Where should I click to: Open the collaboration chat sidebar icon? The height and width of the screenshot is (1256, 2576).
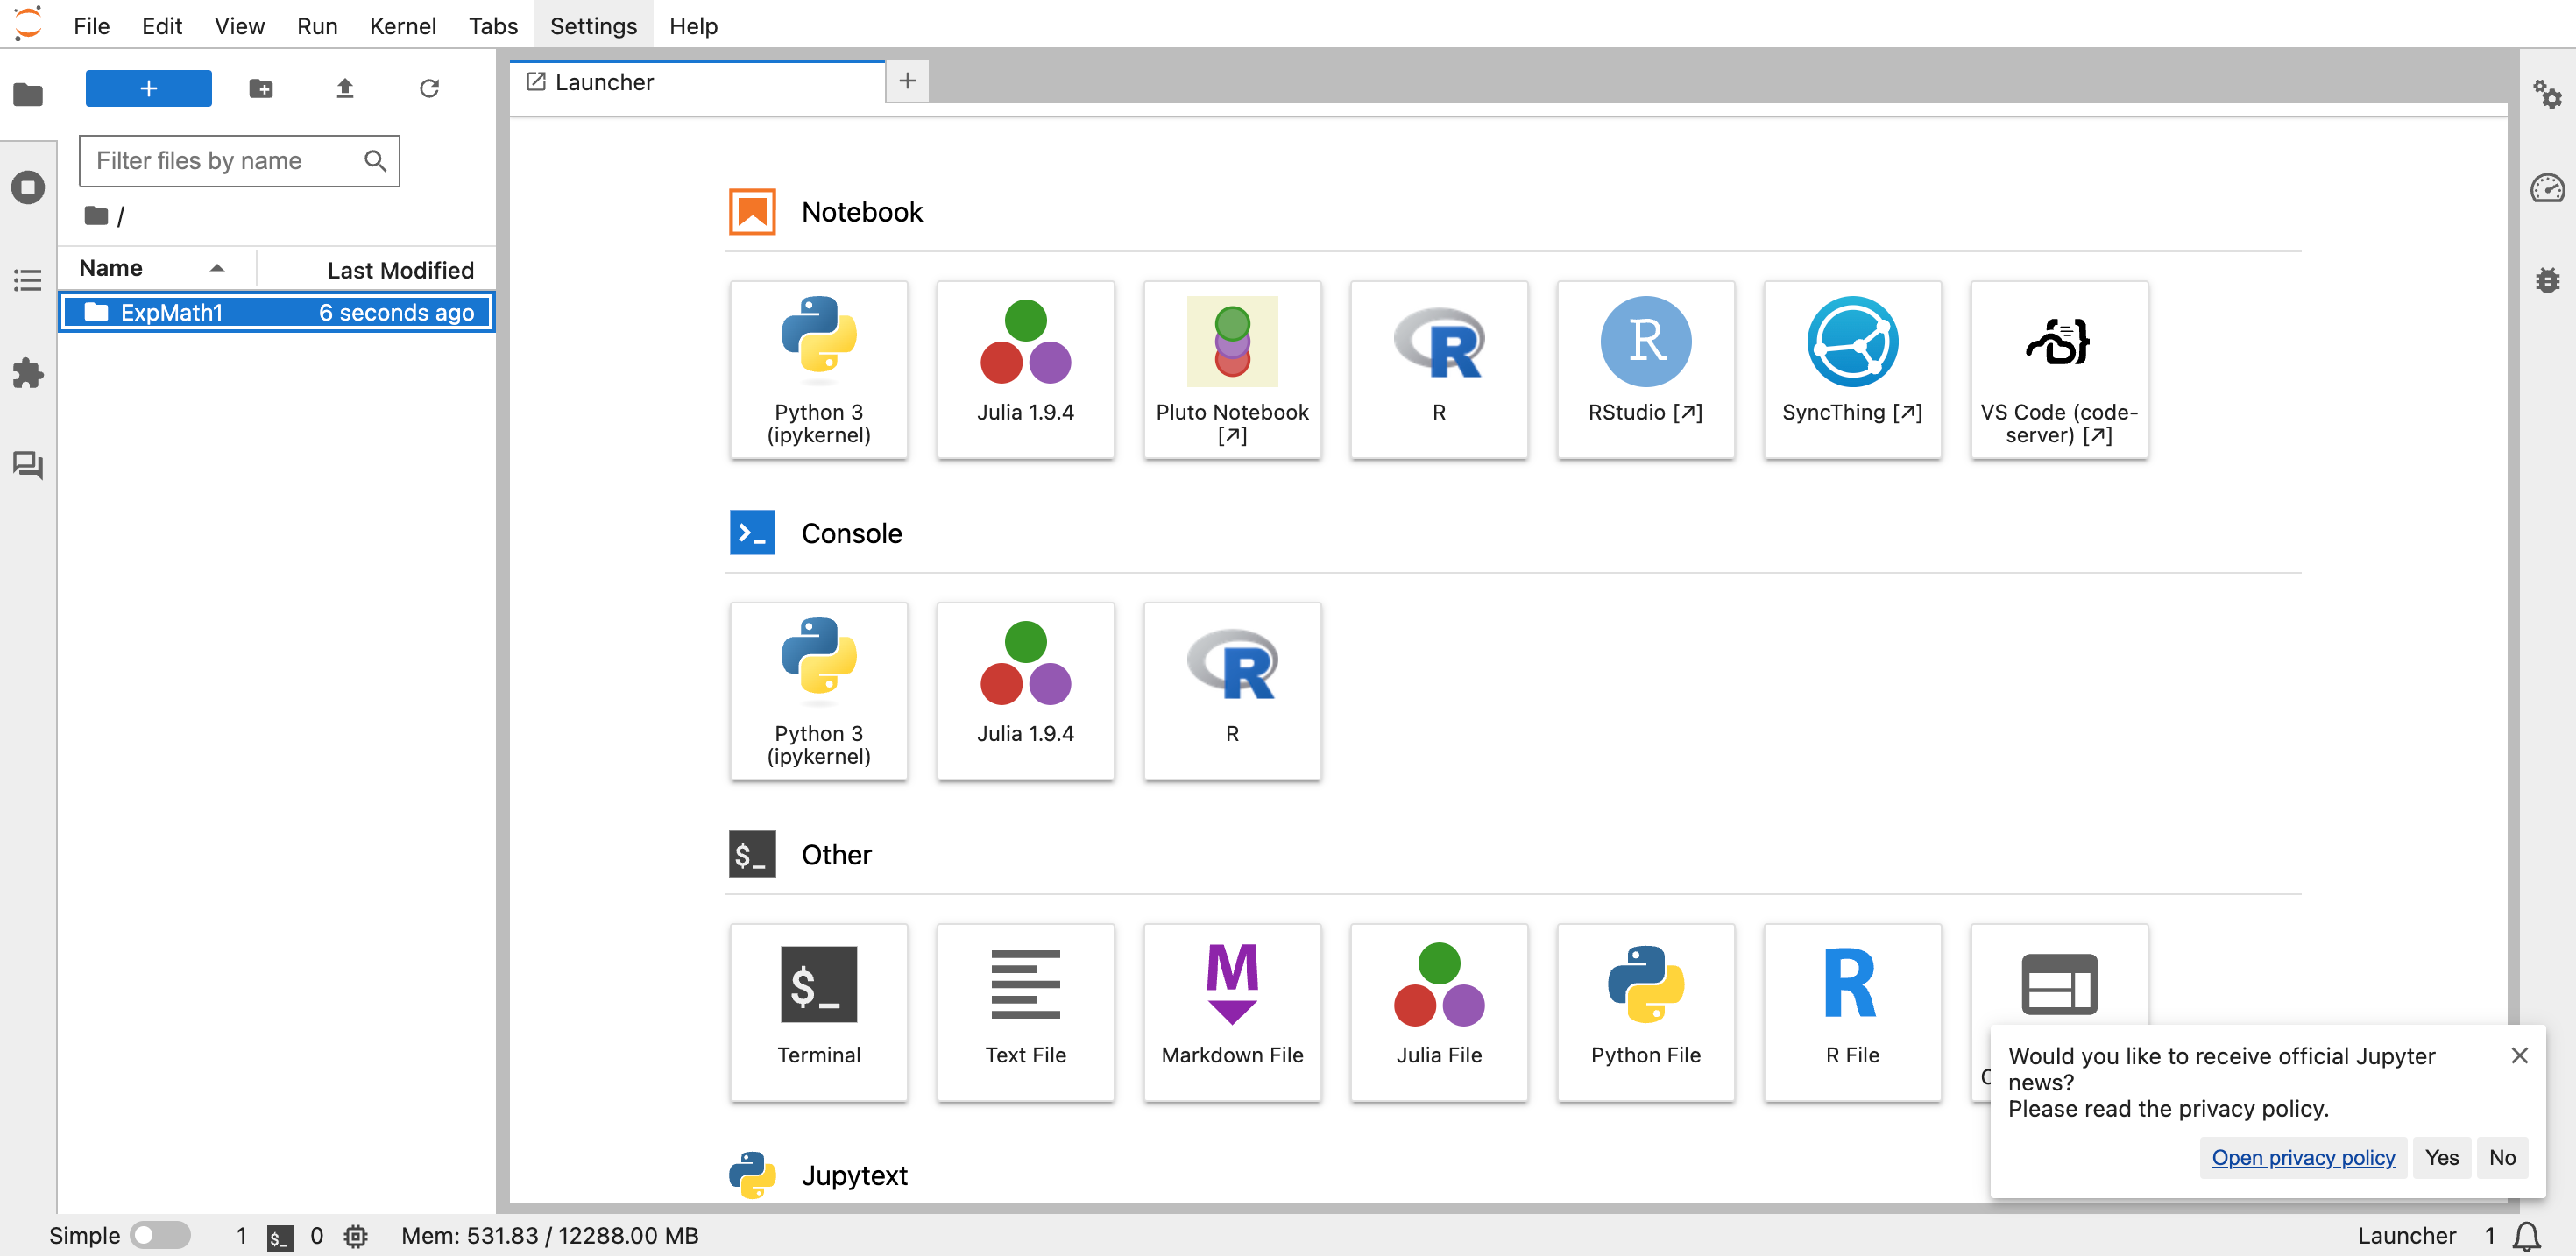pyautogui.click(x=28, y=465)
